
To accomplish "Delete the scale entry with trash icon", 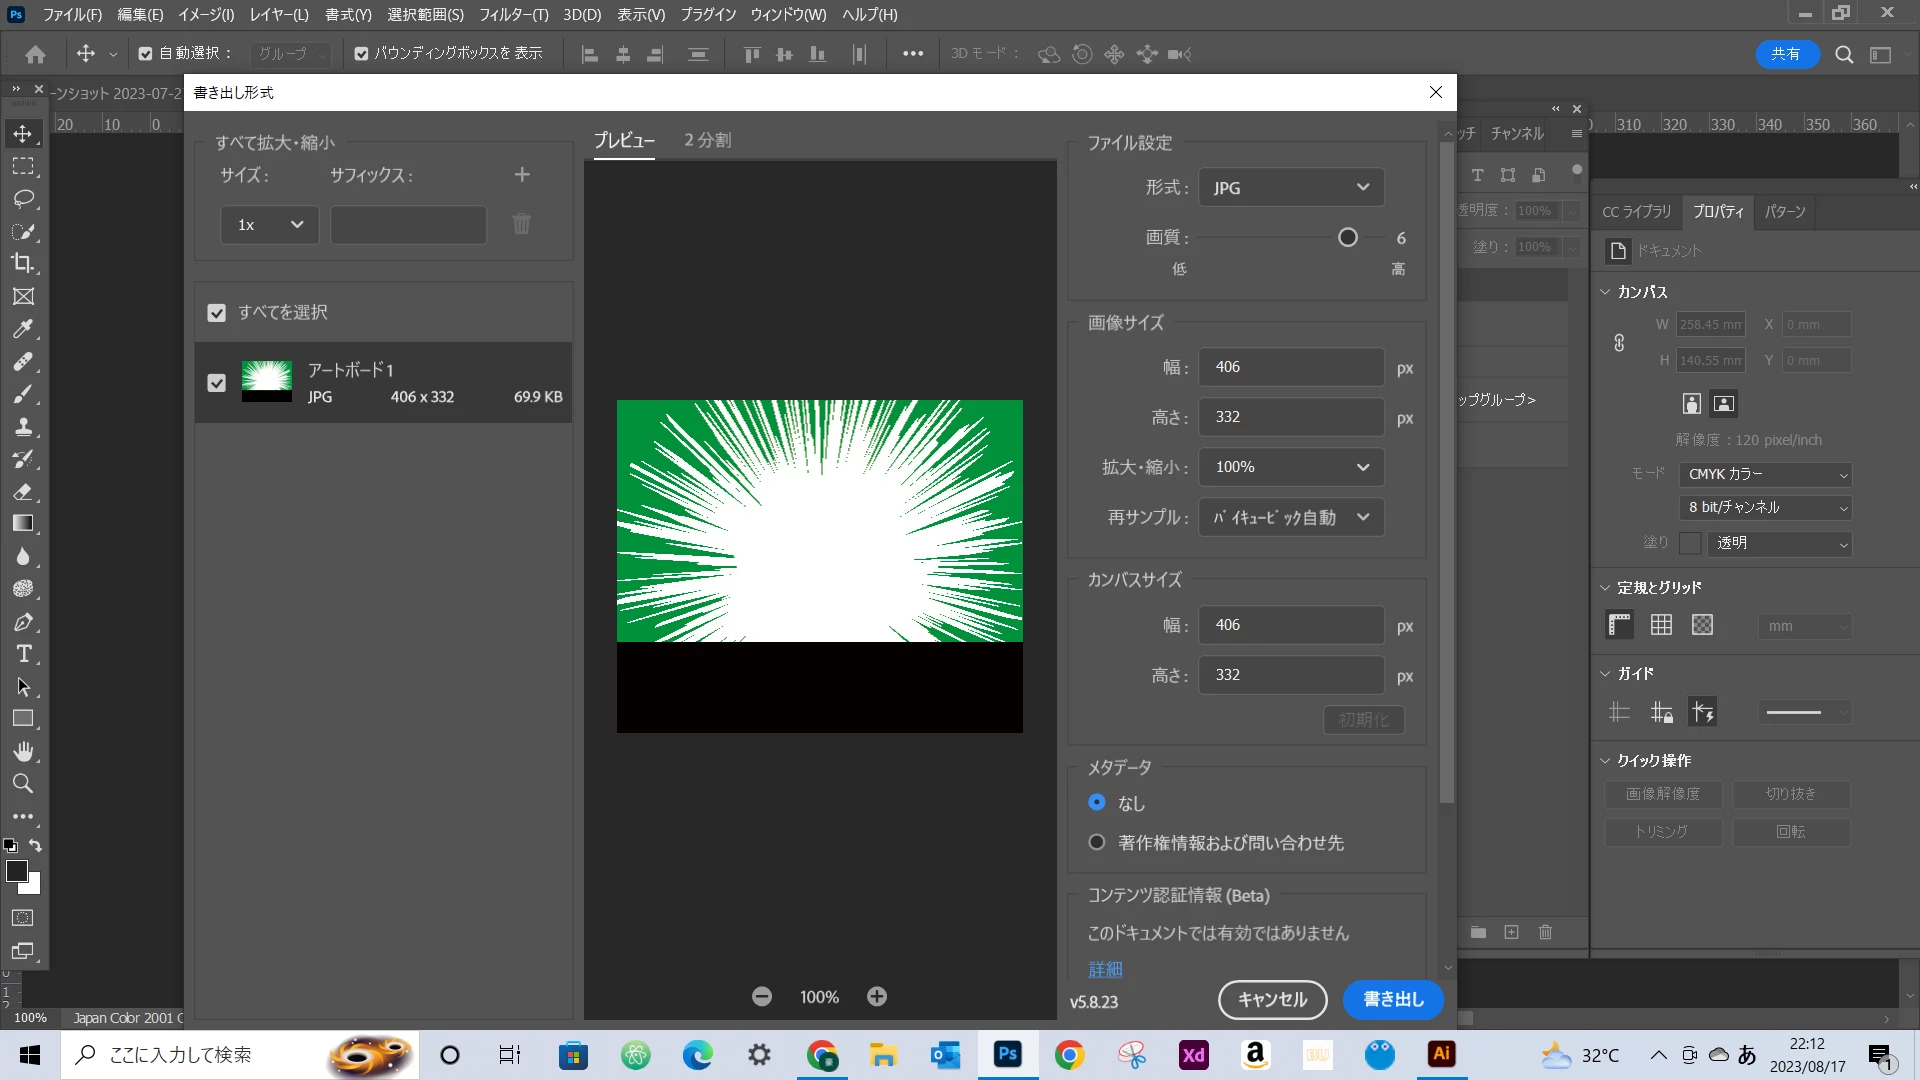I will 522,224.
